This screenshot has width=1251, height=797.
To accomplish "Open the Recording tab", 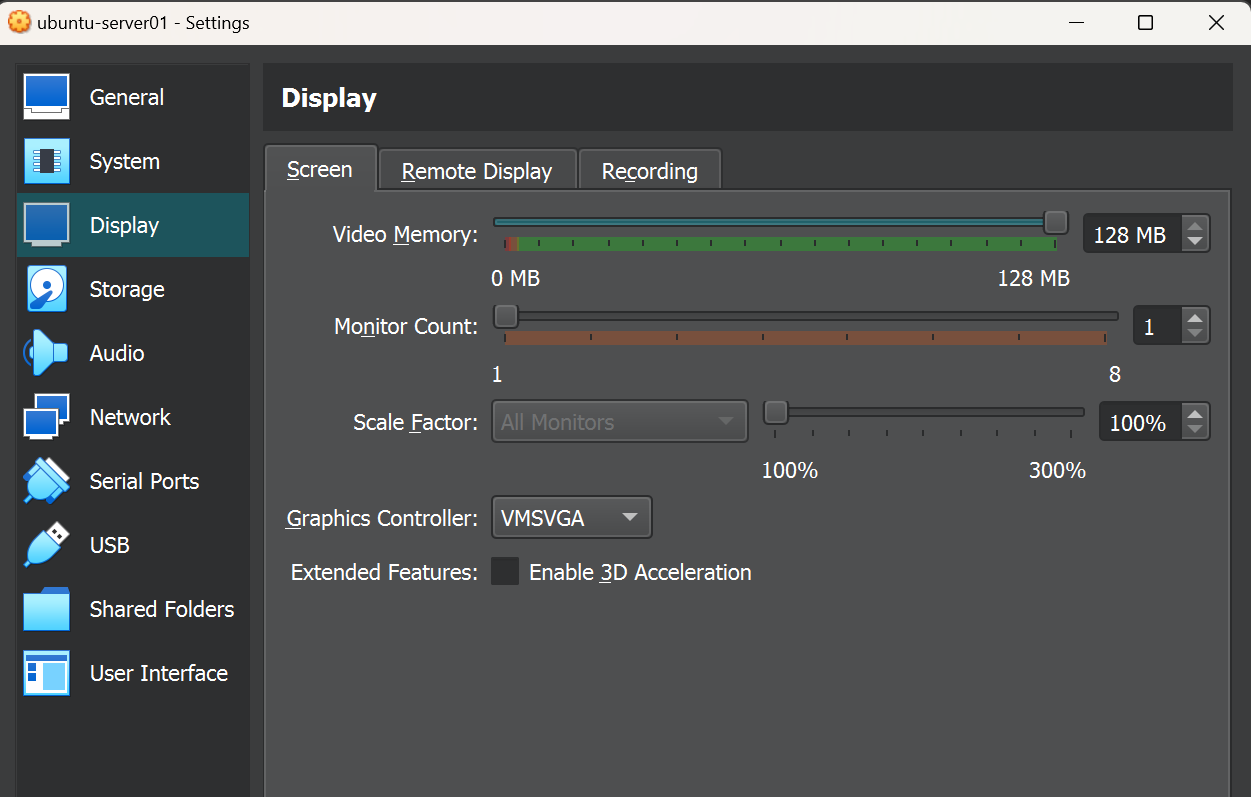I will [x=649, y=171].
